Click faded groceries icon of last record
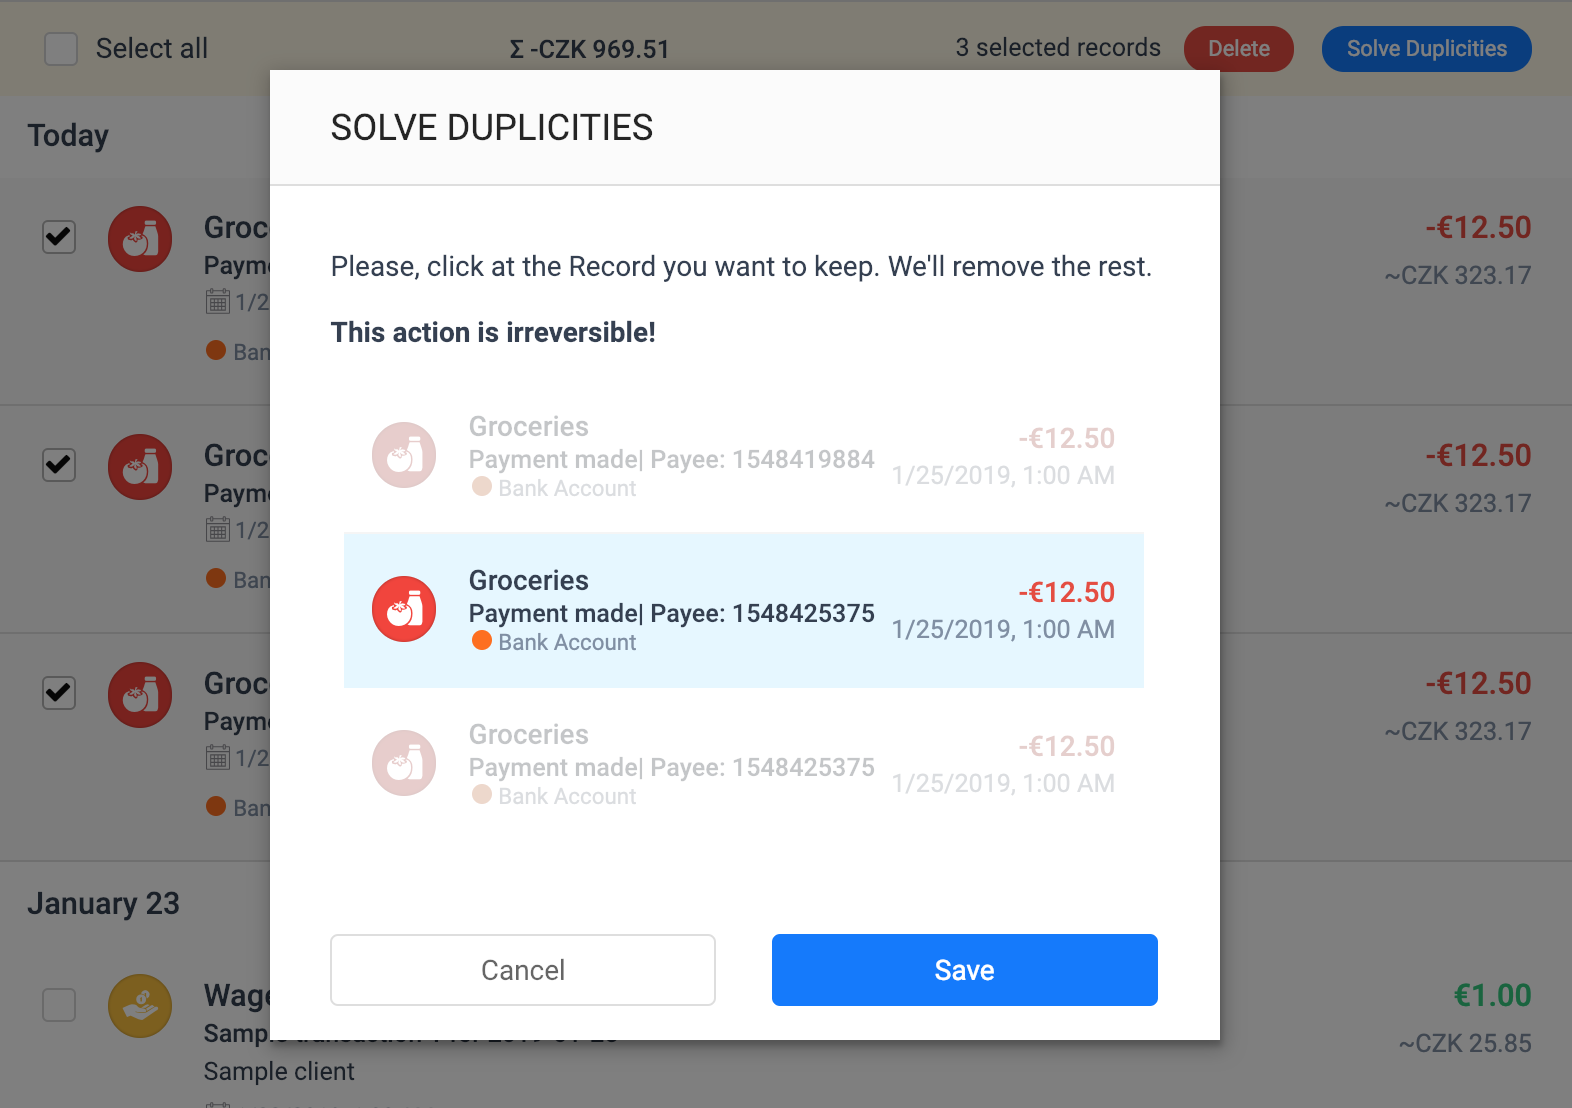Image resolution: width=1572 pixels, height=1108 pixels. coord(404,763)
